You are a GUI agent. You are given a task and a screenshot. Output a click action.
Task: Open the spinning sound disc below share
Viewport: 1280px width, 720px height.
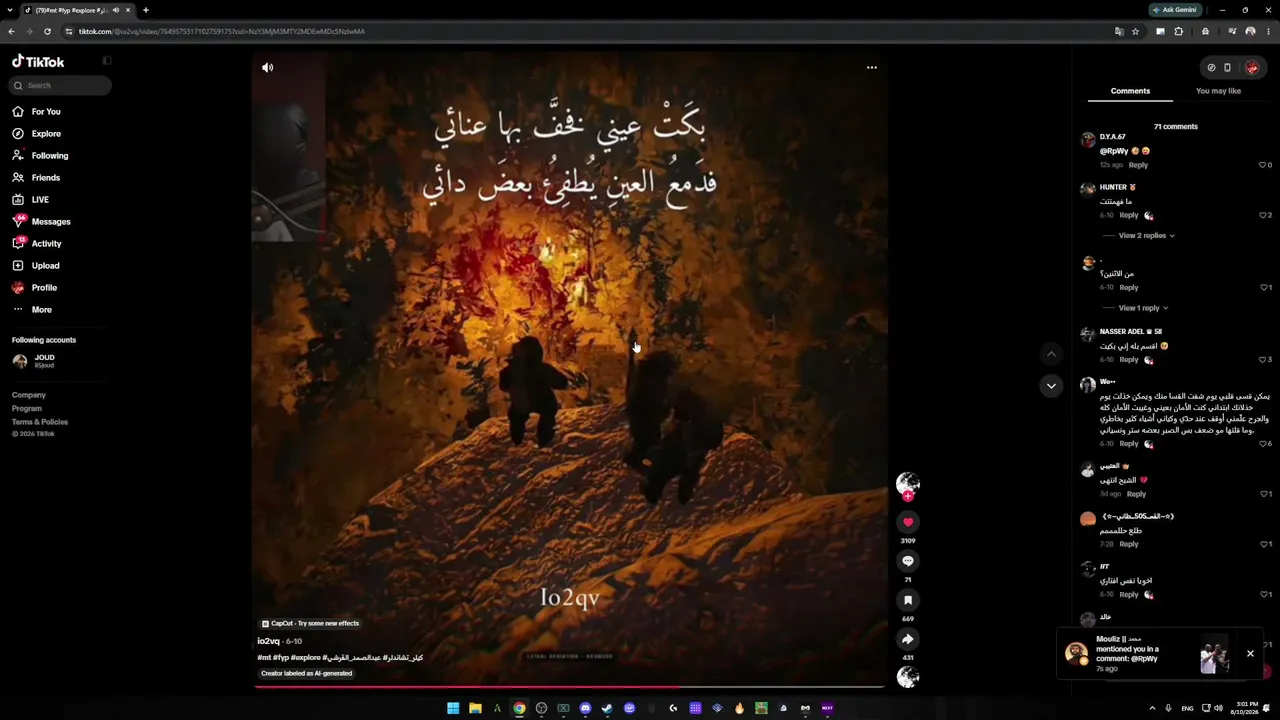click(x=908, y=677)
